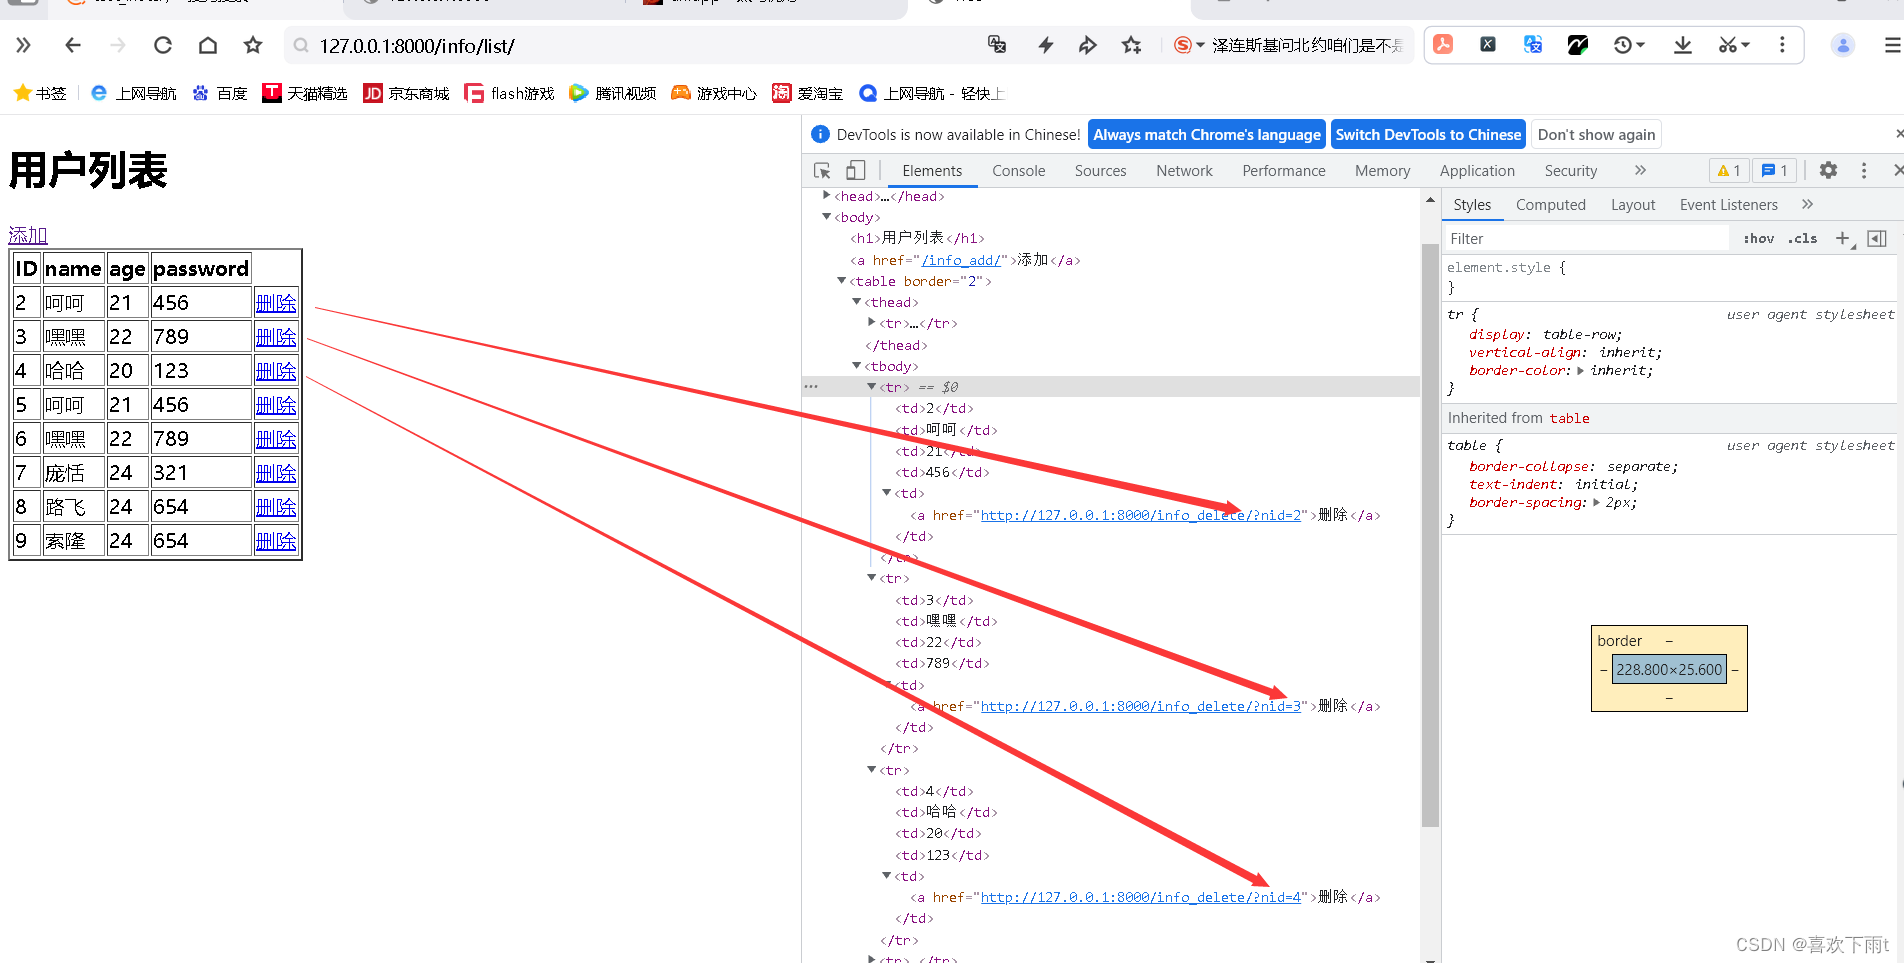Click the /info_add/ href in Elements

pyautogui.click(x=960, y=260)
